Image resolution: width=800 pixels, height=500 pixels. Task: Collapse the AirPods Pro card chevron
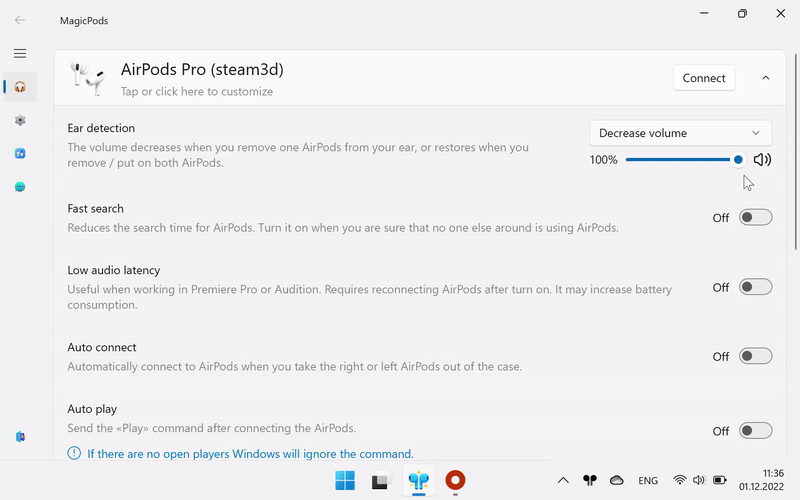pos(766,78)
